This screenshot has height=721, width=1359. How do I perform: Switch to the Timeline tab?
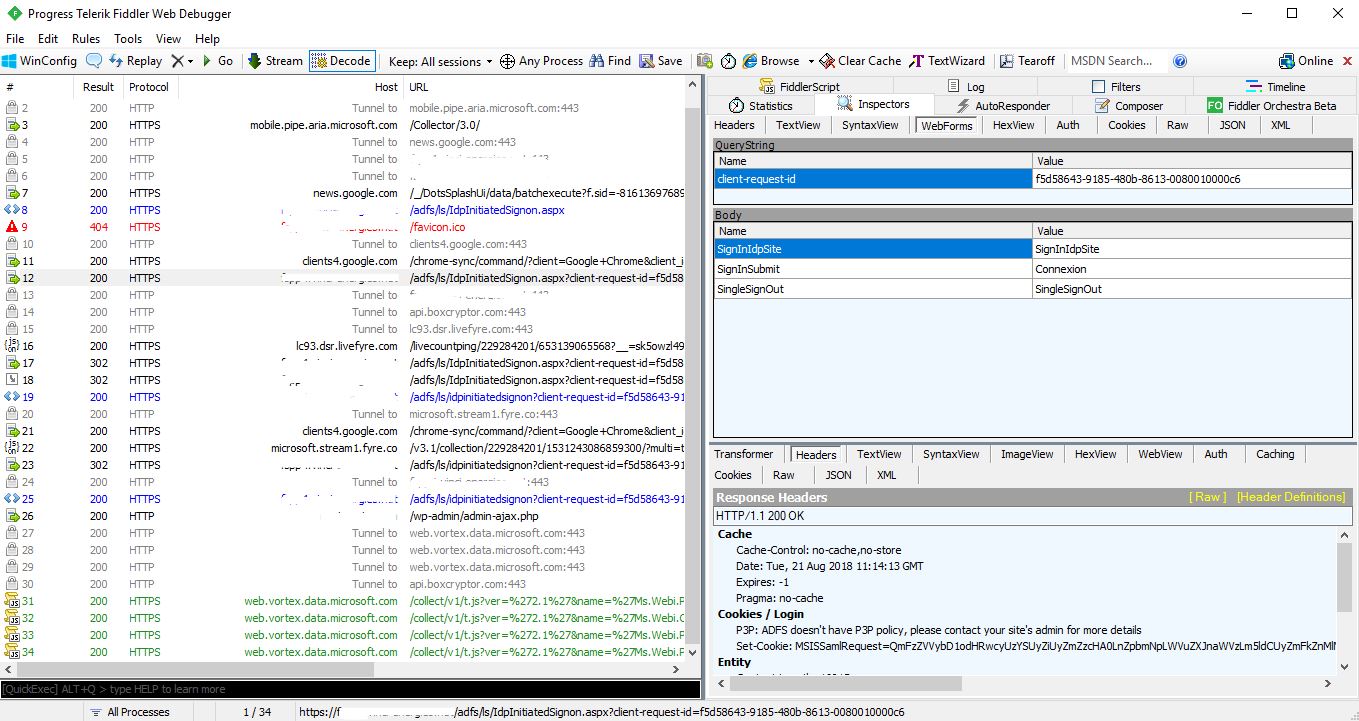pyautogui.click(x=1275, y=87)
